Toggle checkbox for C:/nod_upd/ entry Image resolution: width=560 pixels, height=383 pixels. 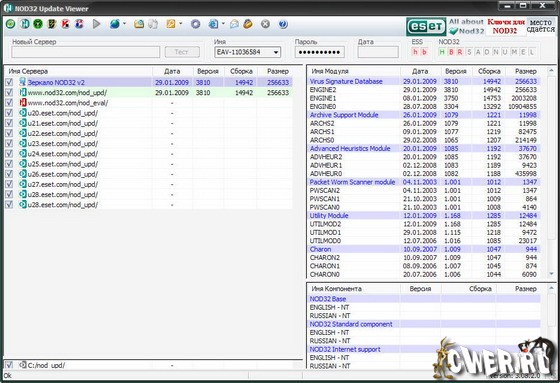coord(9,365)
